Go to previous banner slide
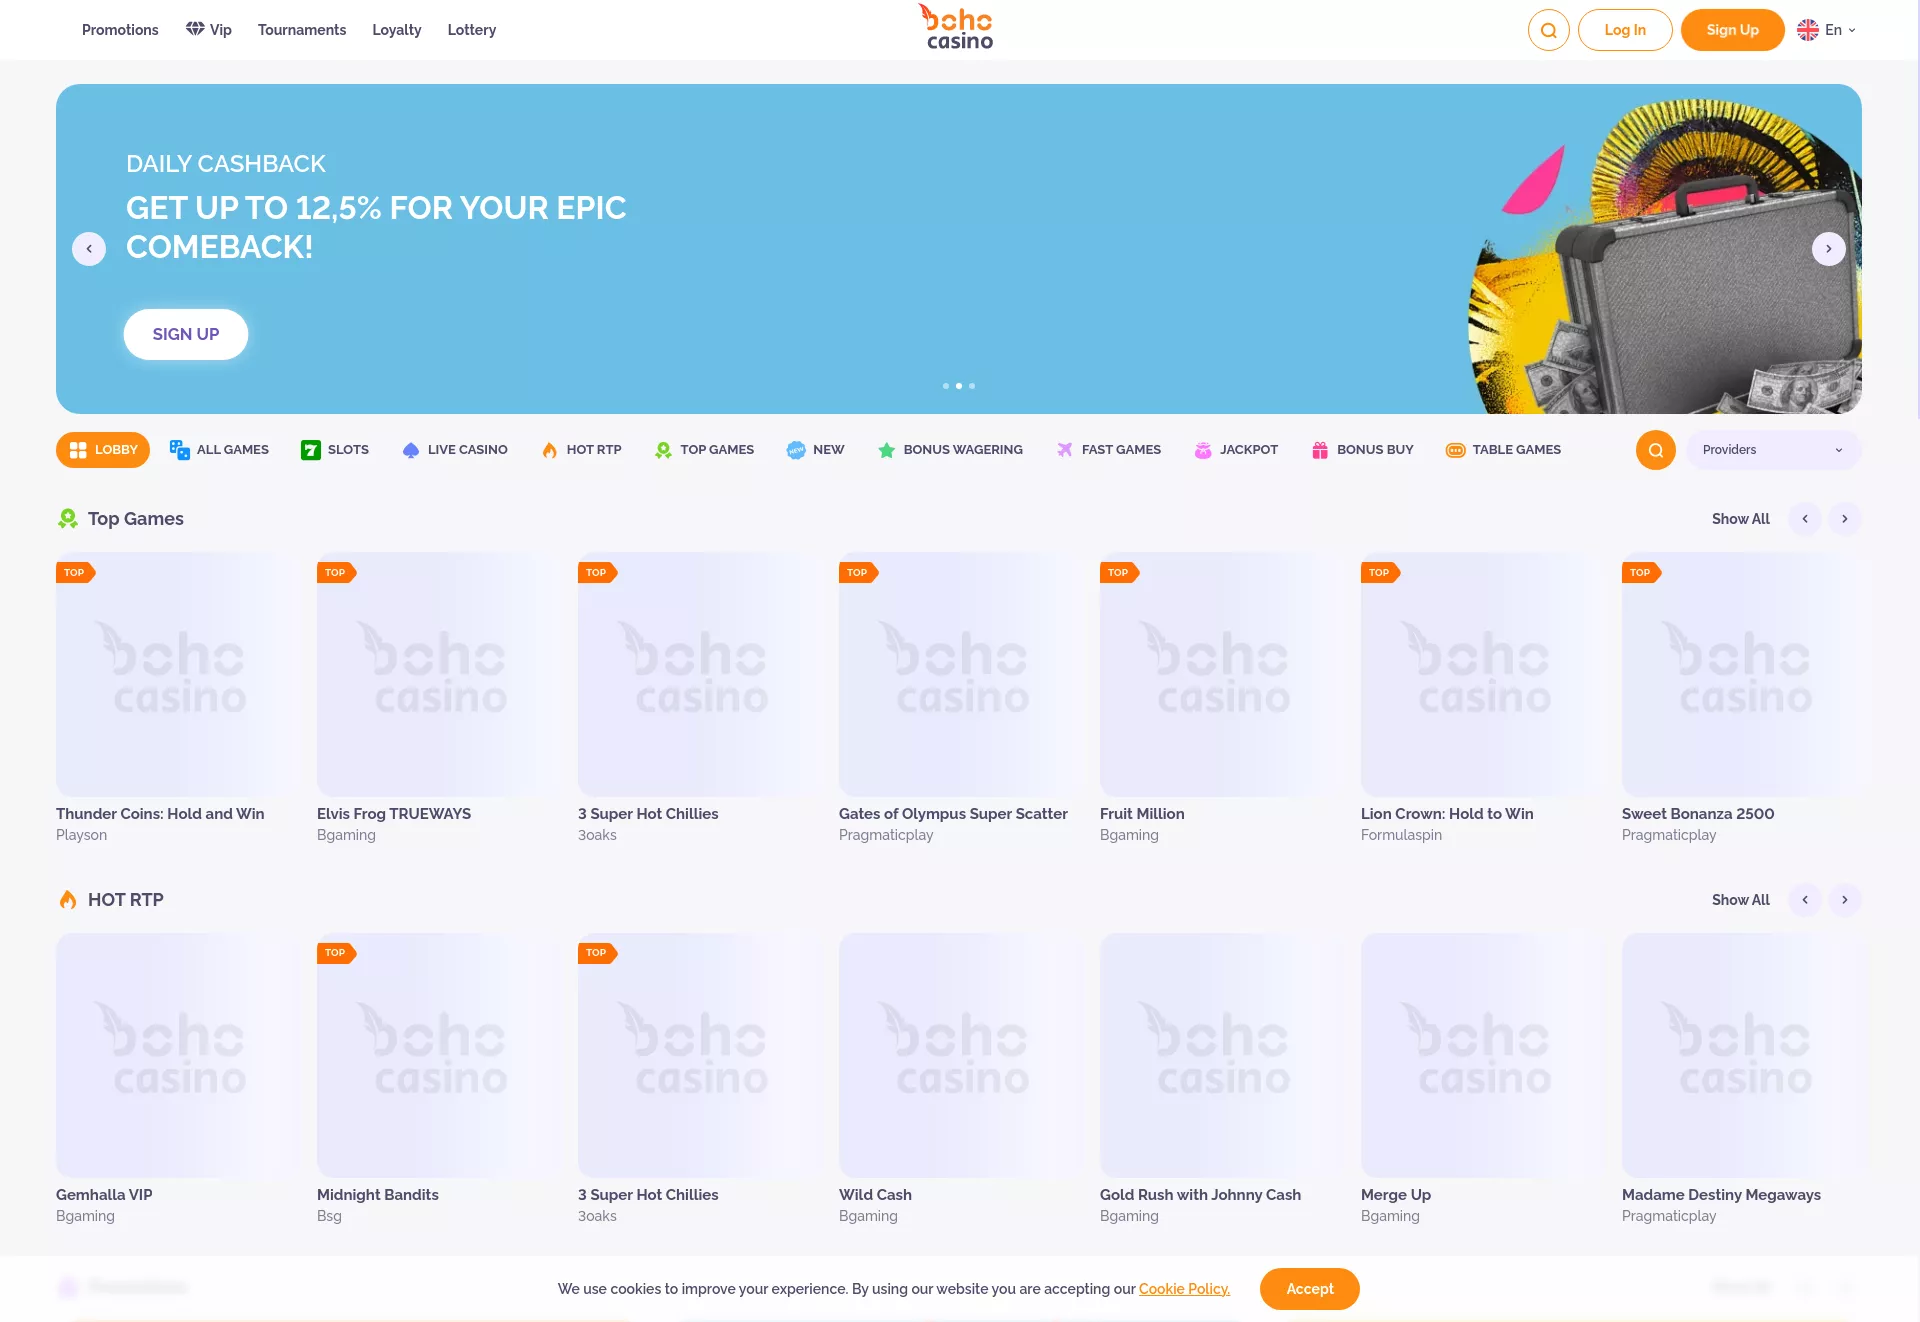 pos(89,249)
